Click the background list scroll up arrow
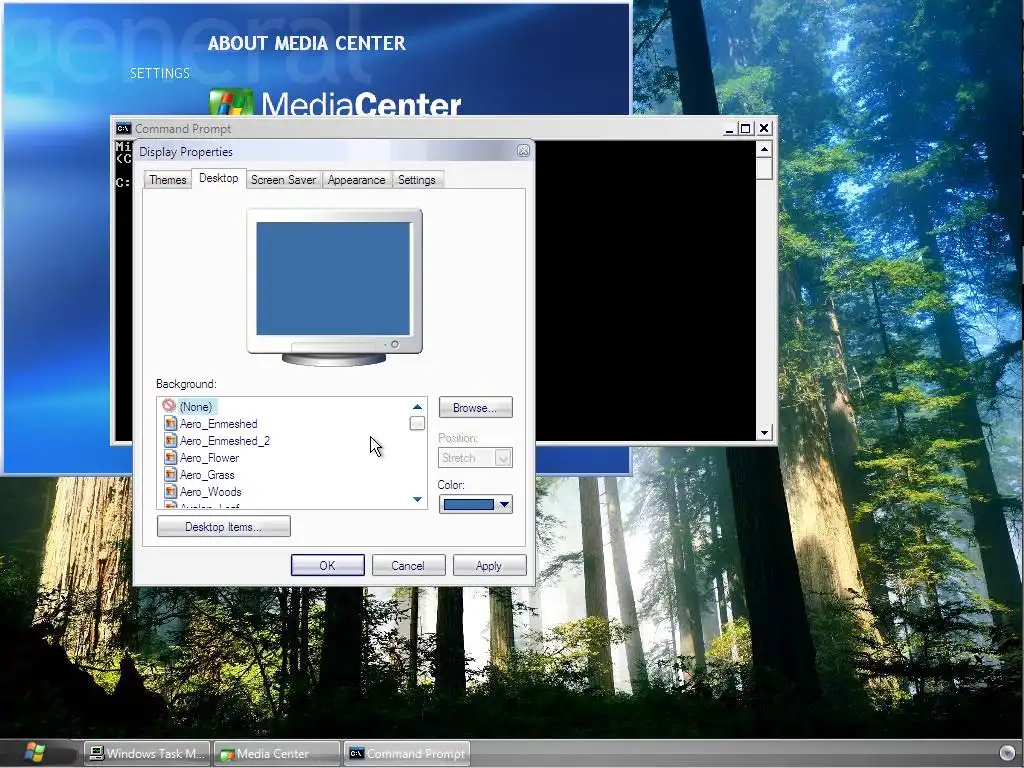The width and height of the screenshot is (1024, 768). [x=417, y=406]
